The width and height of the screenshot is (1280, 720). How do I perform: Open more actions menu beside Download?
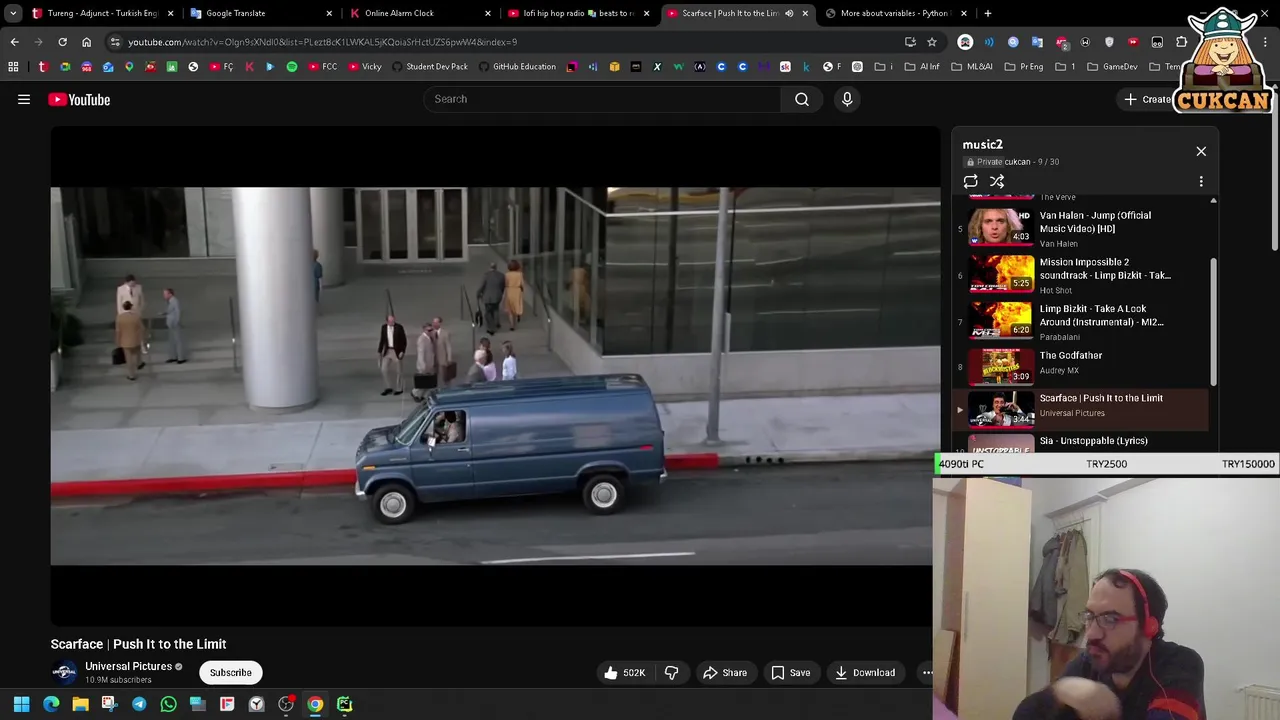pos(927,673)
